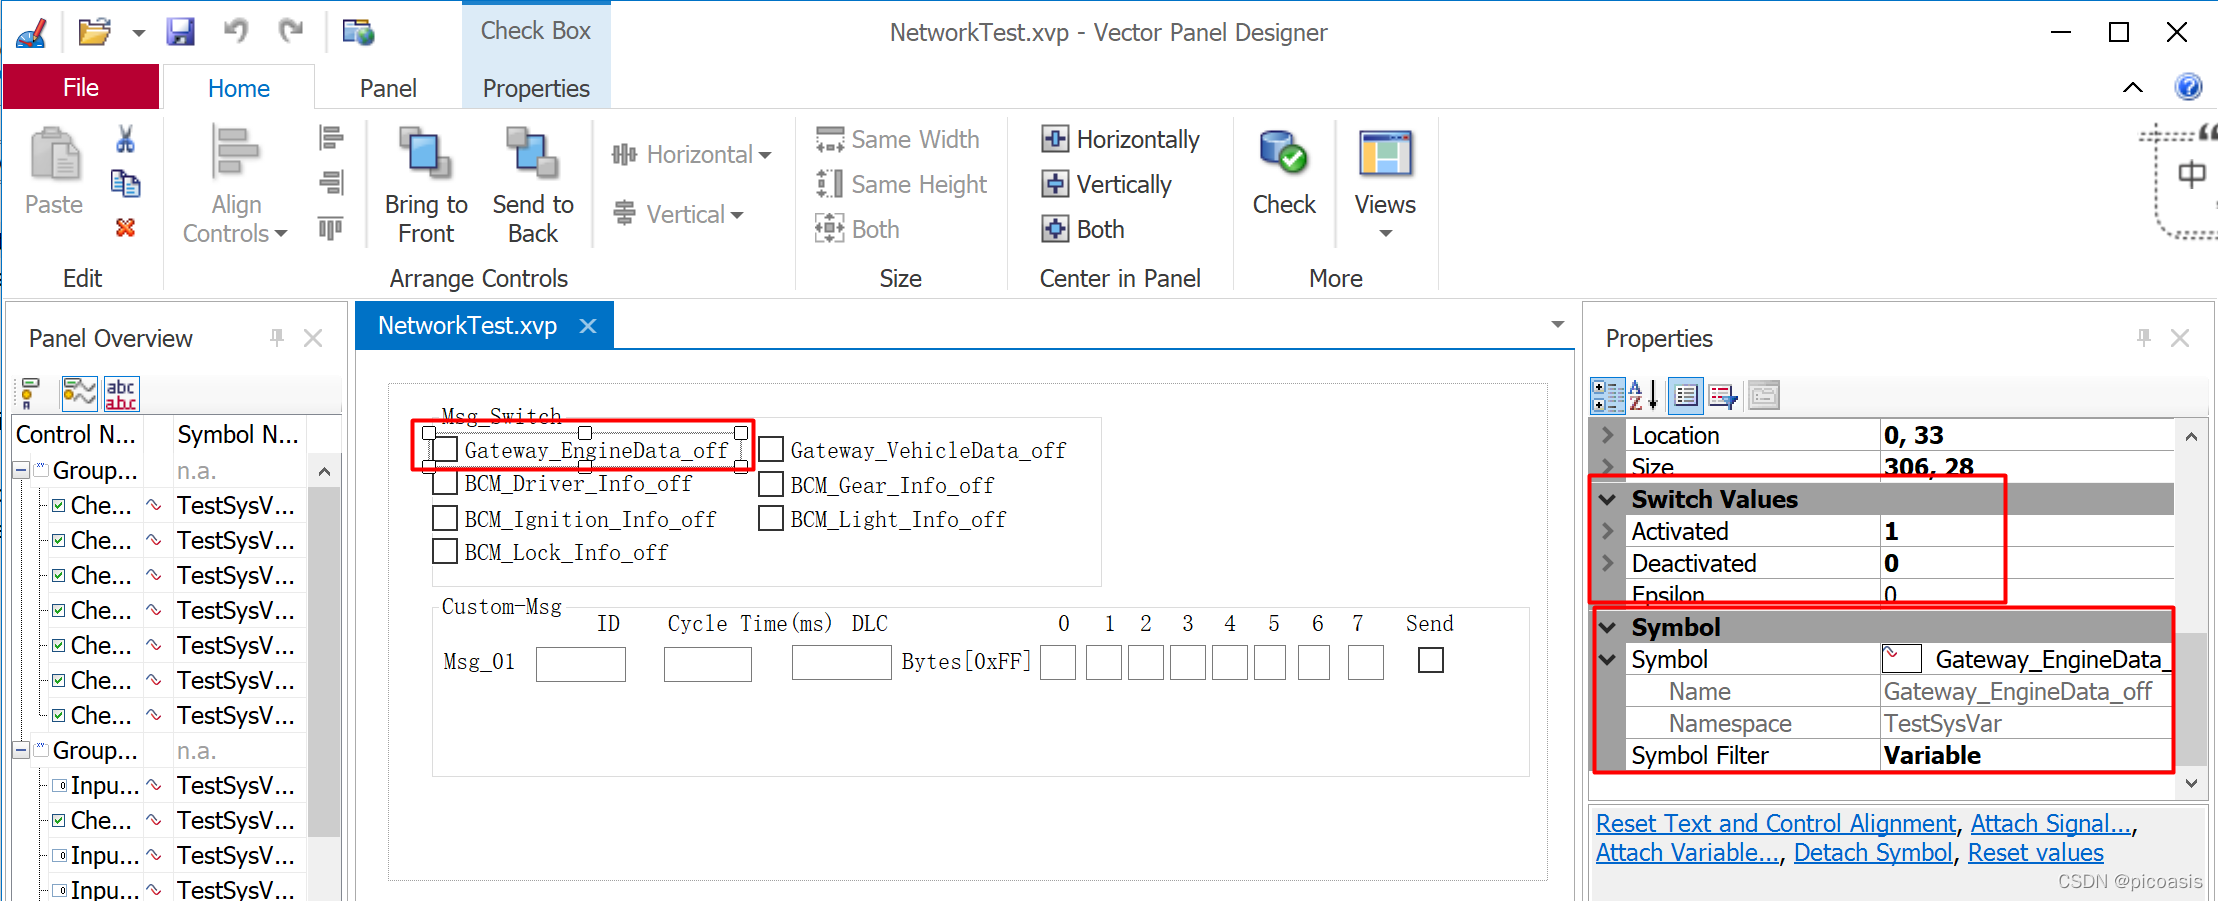Viewport: 2218px width, 901px height.
Task: Collapse the ribbon with the up chevron
Action: (2133, 87)
